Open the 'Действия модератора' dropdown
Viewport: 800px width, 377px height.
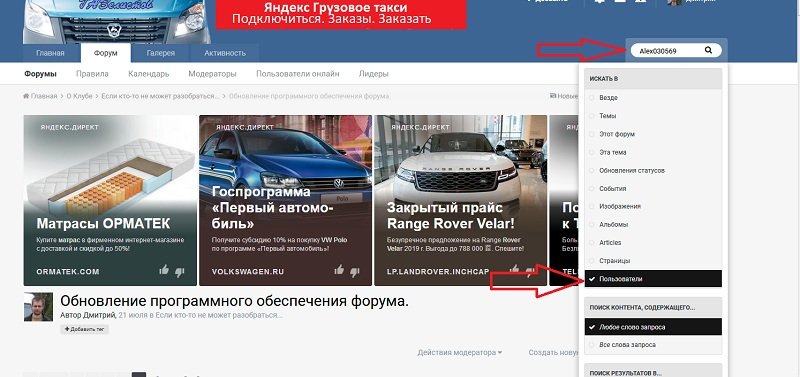[459, 353]
